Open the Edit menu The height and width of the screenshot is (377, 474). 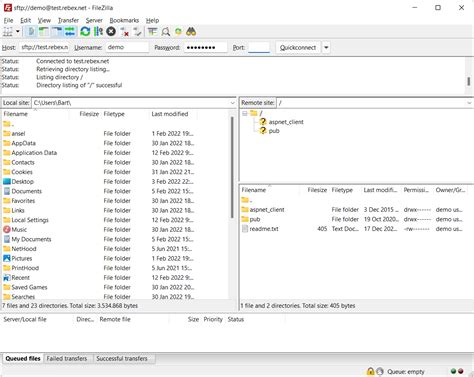[25, 20]
